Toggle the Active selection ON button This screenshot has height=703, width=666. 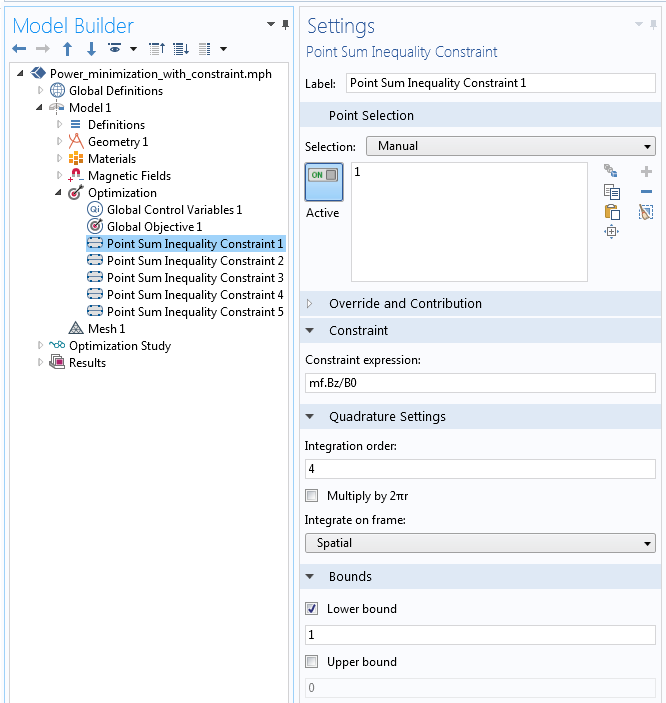(324, 182)
